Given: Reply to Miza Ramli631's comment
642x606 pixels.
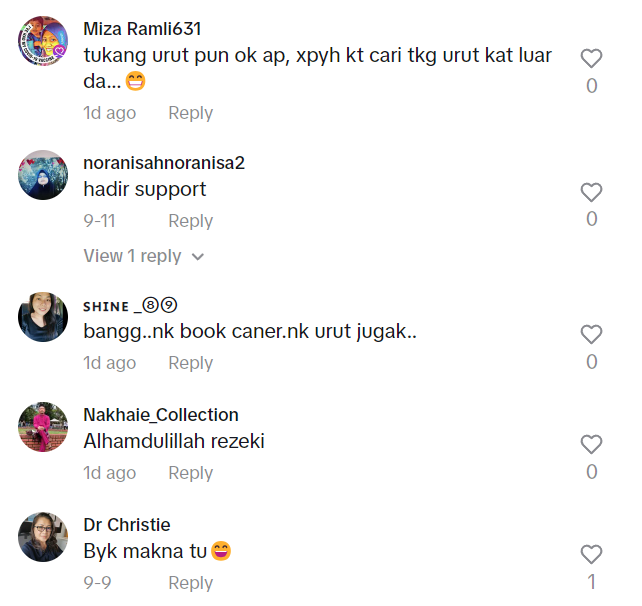Looking at the screenshot, I should [190, 113].
